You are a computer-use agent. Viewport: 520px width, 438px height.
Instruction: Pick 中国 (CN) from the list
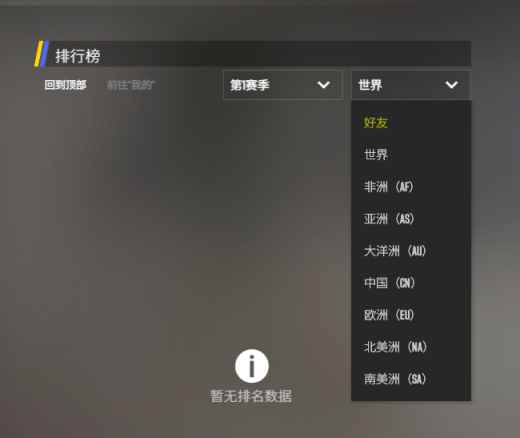(x=411, y=283)
